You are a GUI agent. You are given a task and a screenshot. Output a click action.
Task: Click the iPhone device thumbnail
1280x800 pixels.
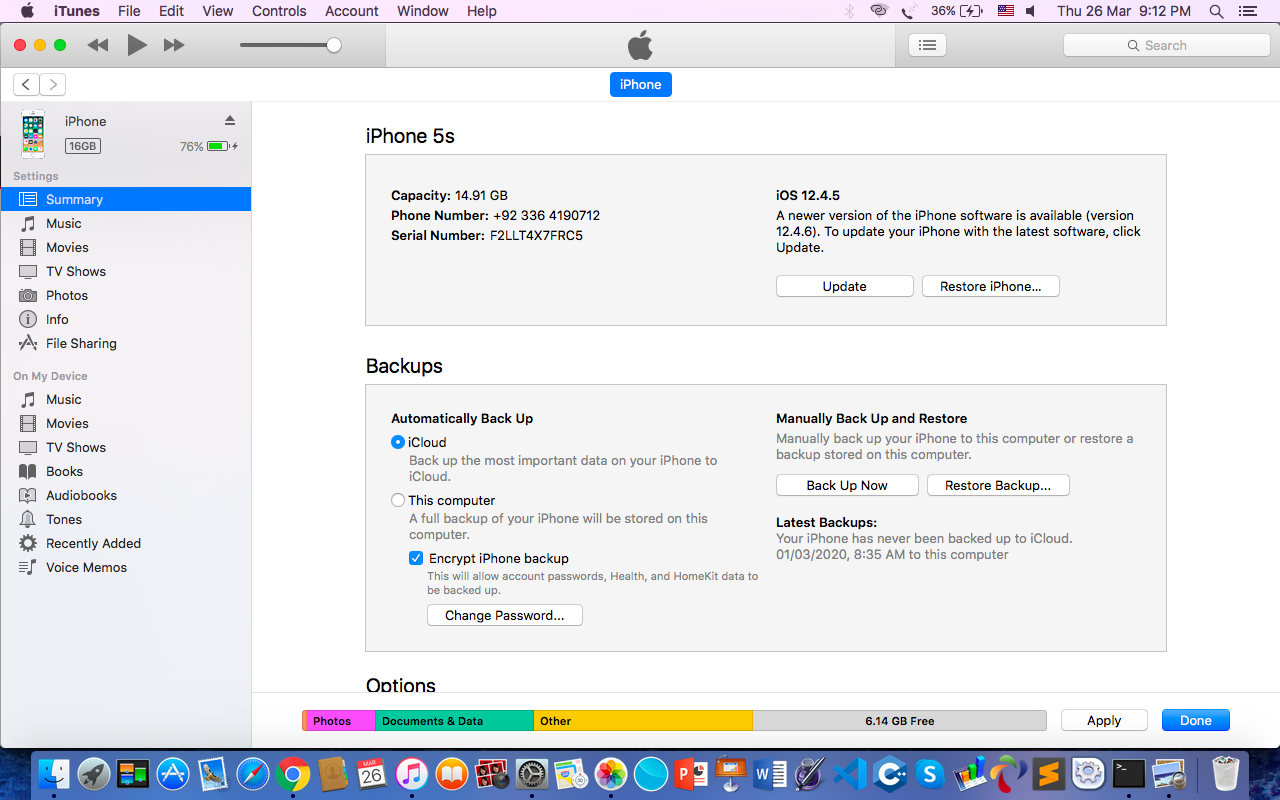coord(33,133)
